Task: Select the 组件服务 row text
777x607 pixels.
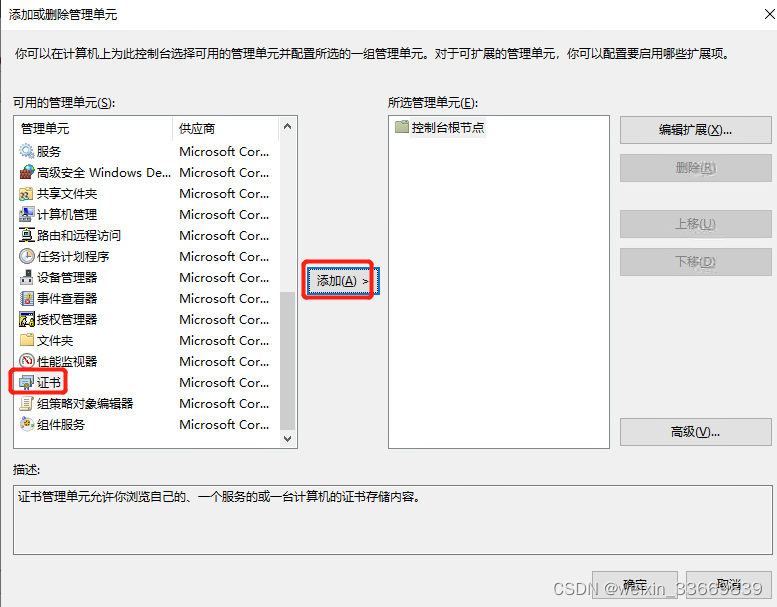Action: click(x=61, y=425)
